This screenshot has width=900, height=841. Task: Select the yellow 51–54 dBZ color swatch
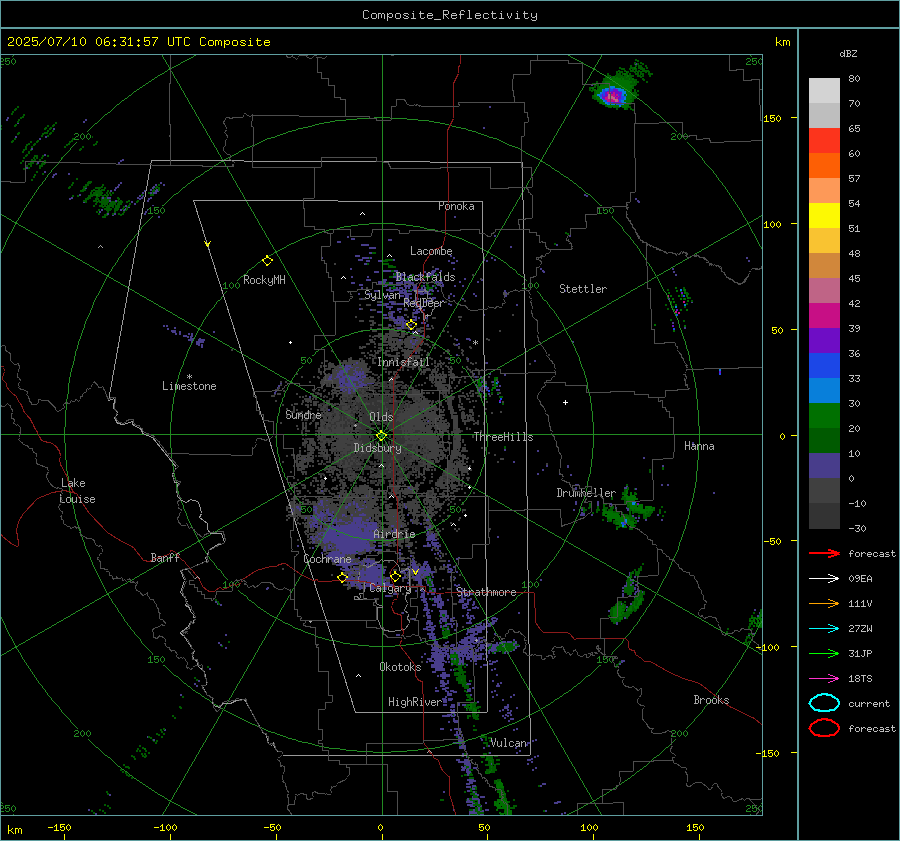tap(824, 216)
